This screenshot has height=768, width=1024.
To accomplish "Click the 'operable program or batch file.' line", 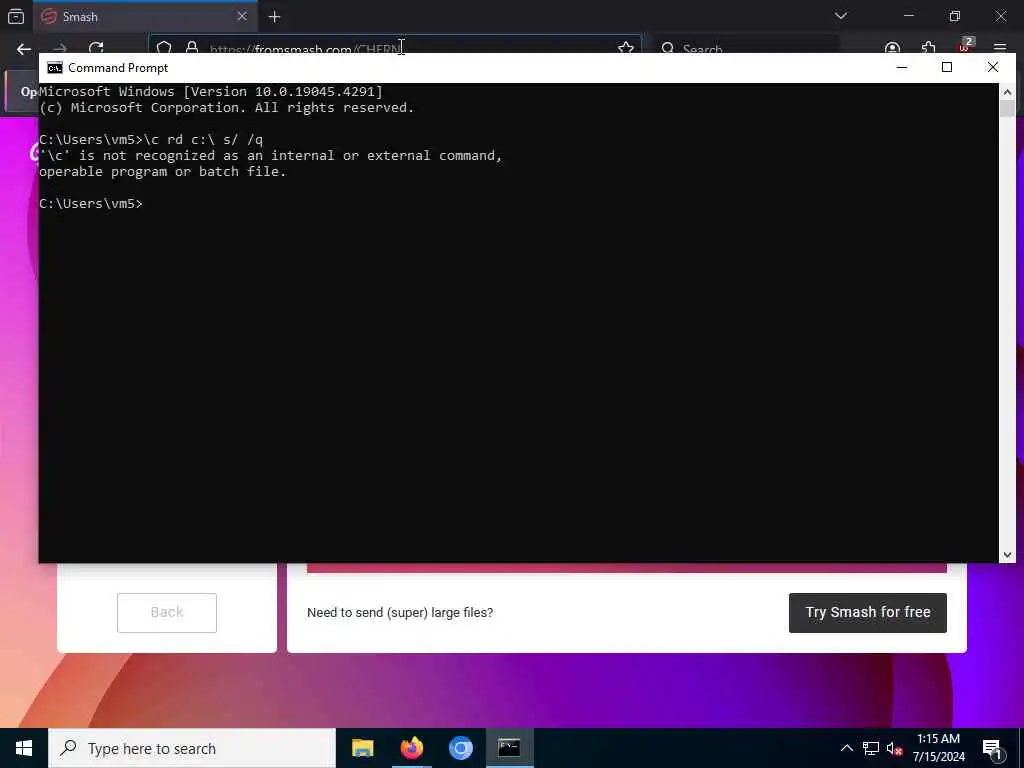I will tap(163, 172).
